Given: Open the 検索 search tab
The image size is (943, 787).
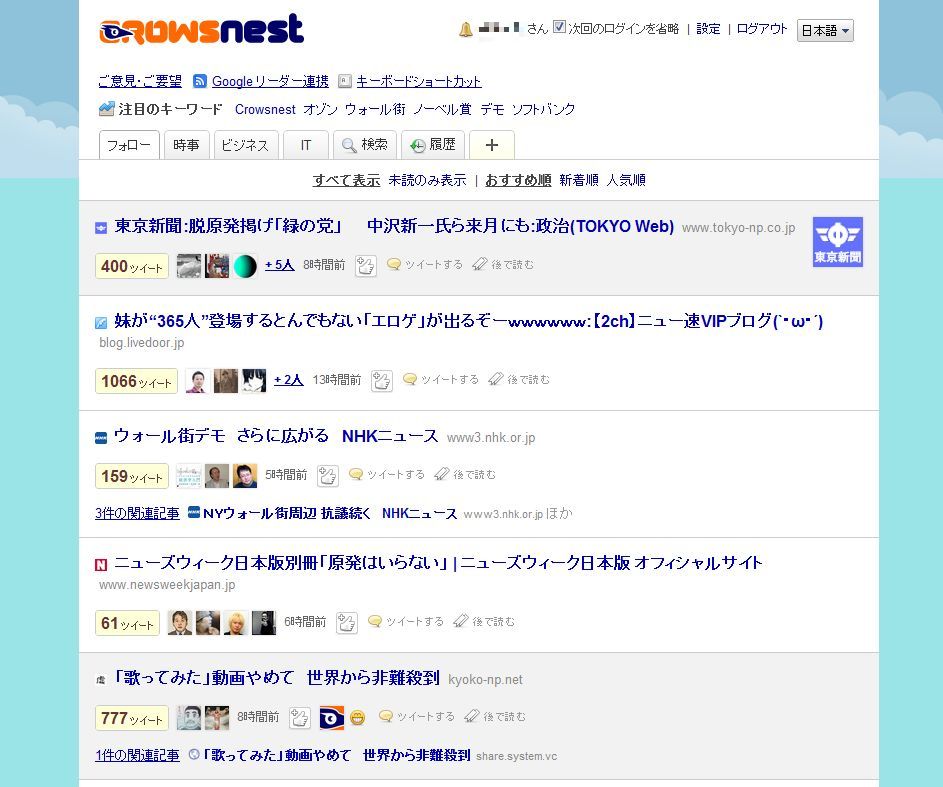Looking at the screenshot, I should point(364,145).
